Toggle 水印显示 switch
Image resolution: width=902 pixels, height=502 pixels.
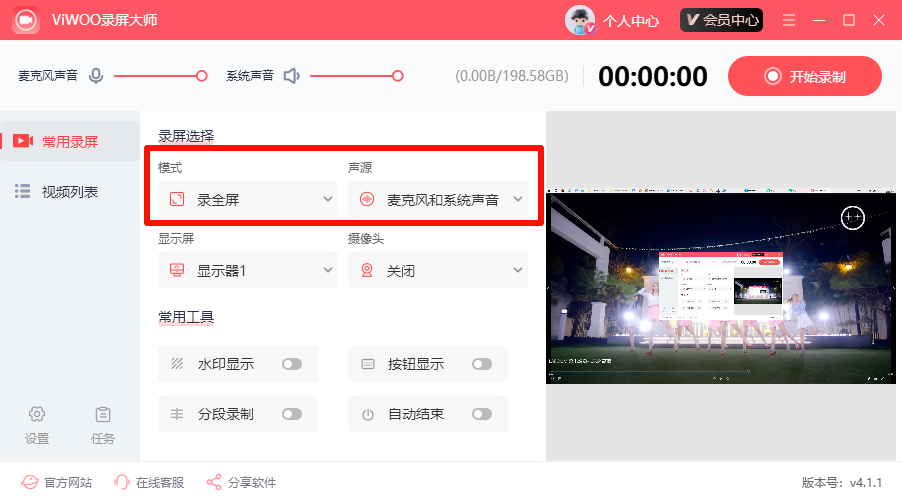[292, 364]
